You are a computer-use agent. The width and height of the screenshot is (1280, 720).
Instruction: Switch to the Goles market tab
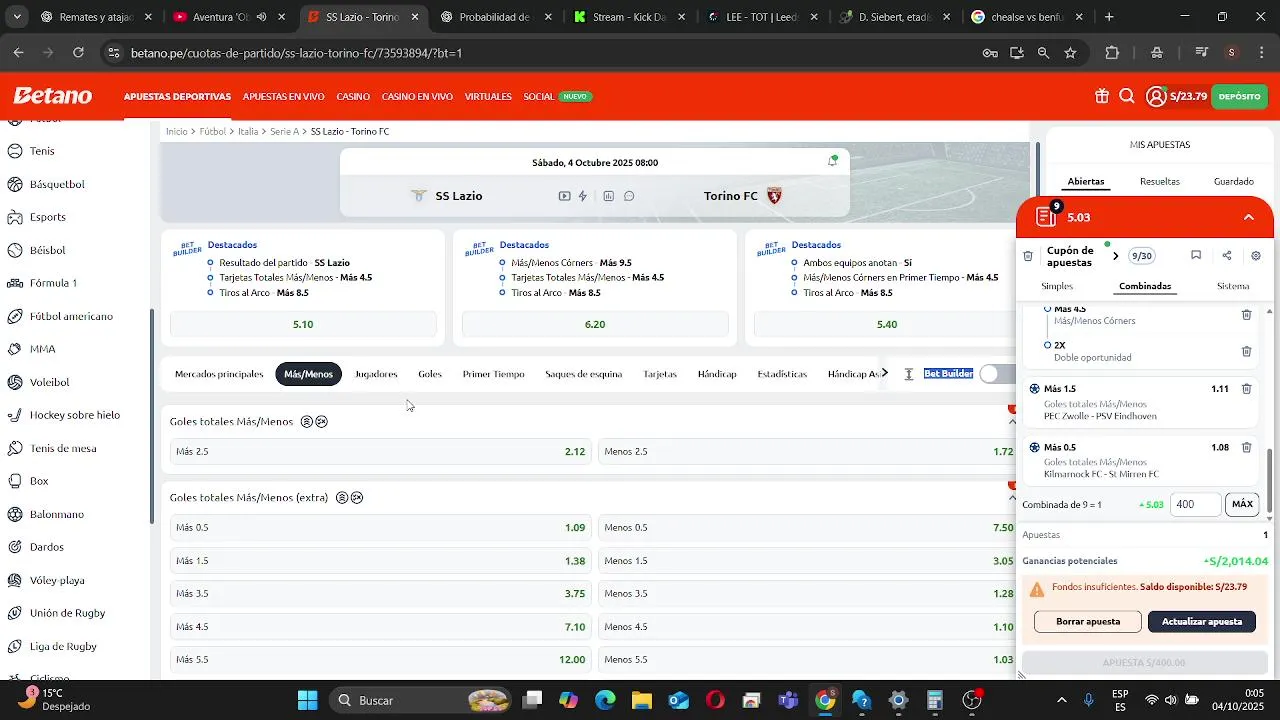(x=430, y=374)
